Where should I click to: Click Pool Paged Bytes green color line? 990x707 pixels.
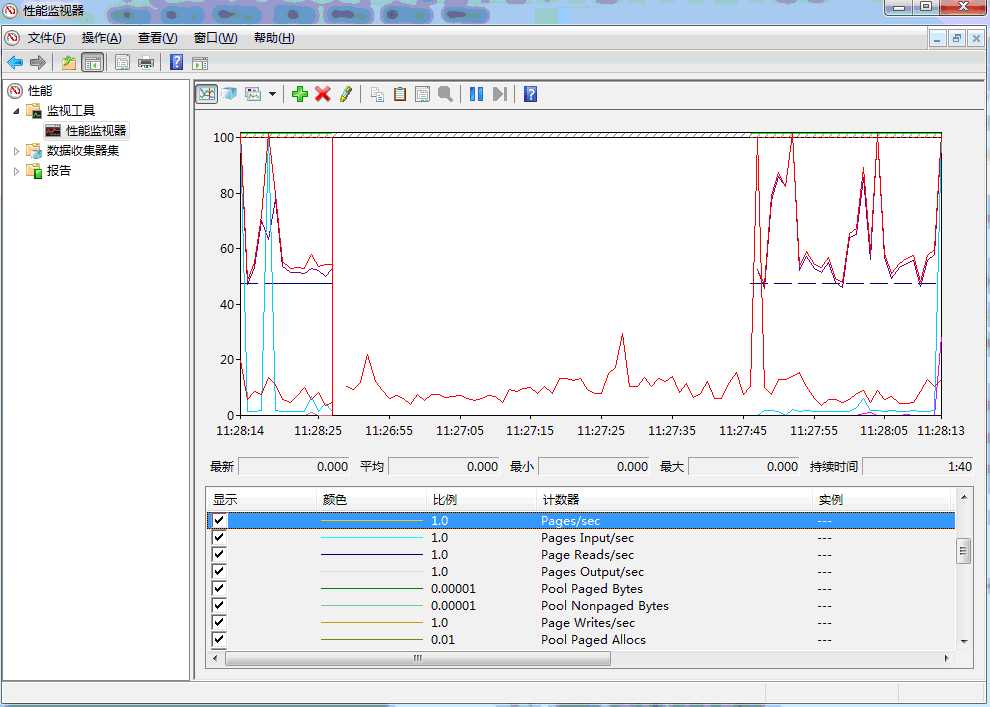(x=372, y=589)
